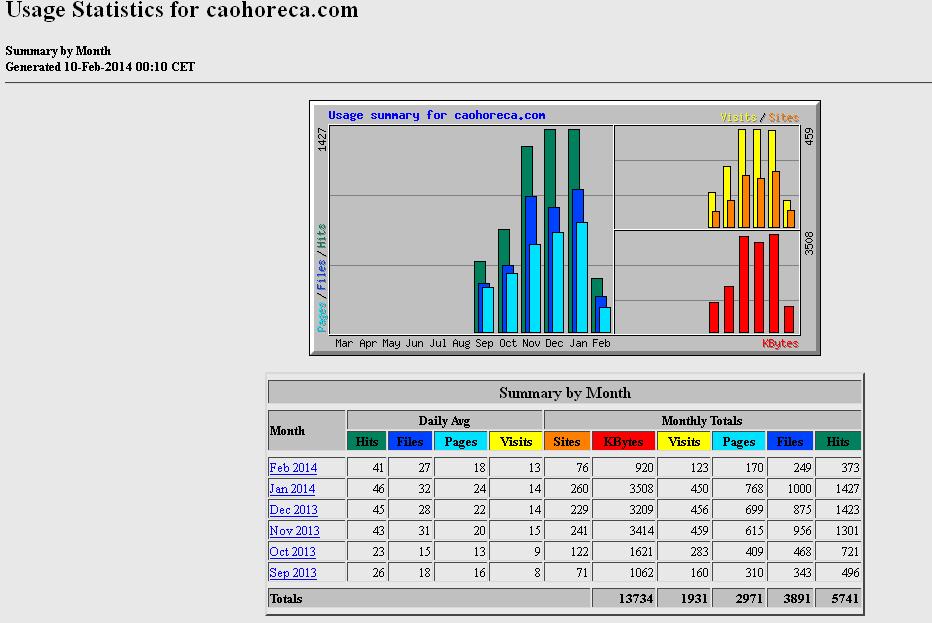
Task: Click the Dec 2013 monthly pages cell 699
Action: point(739,510)
